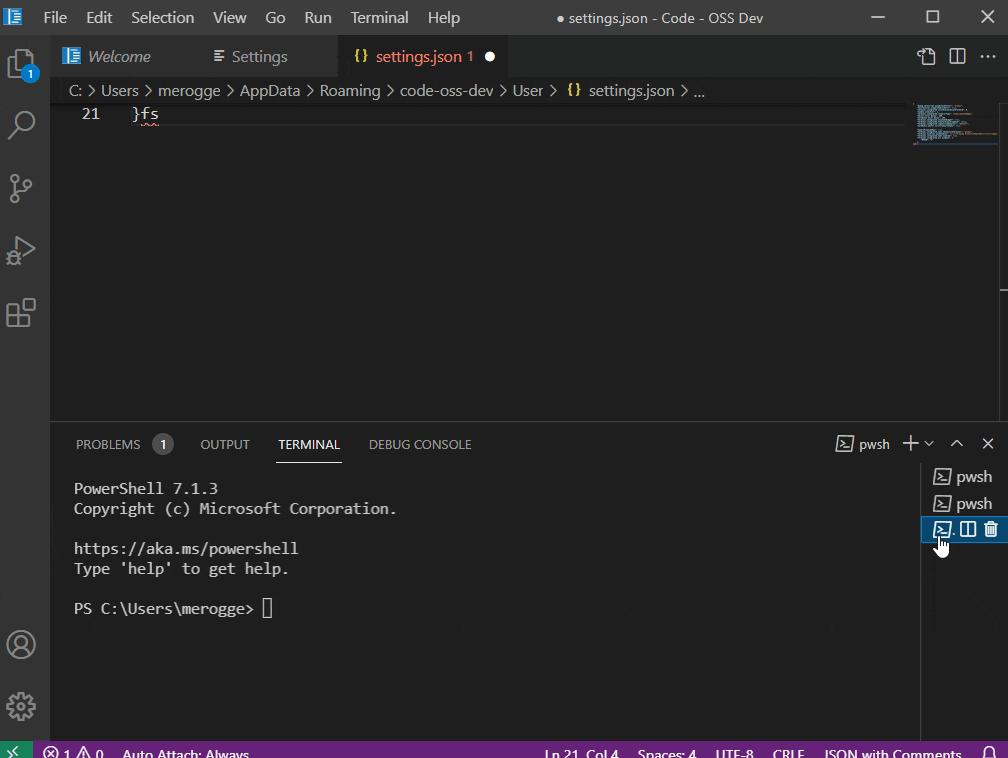Close the terminal panel

click(x=988, y=444)
